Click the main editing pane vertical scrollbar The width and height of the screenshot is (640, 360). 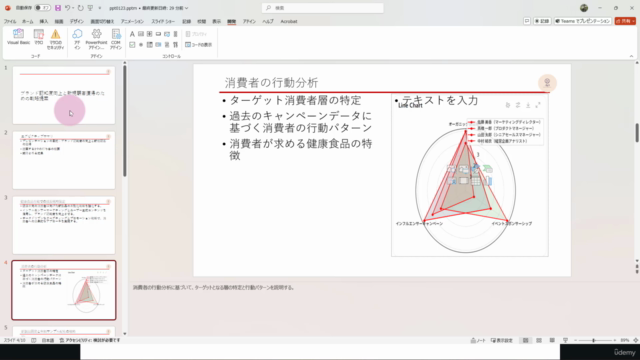637,133
